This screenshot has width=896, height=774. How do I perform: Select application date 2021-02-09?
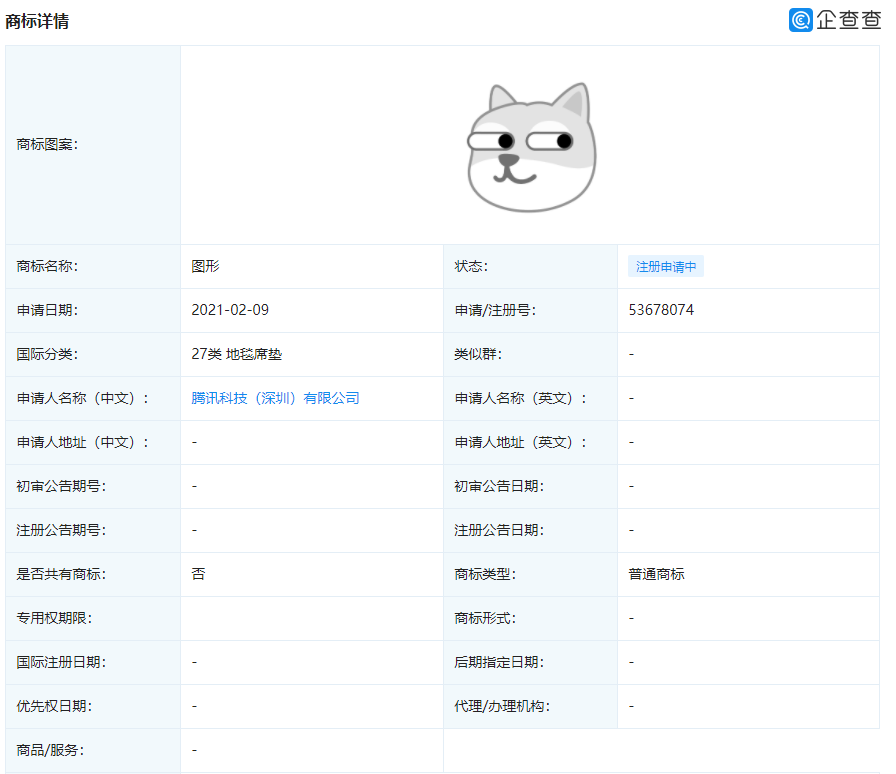pos(230,310)
